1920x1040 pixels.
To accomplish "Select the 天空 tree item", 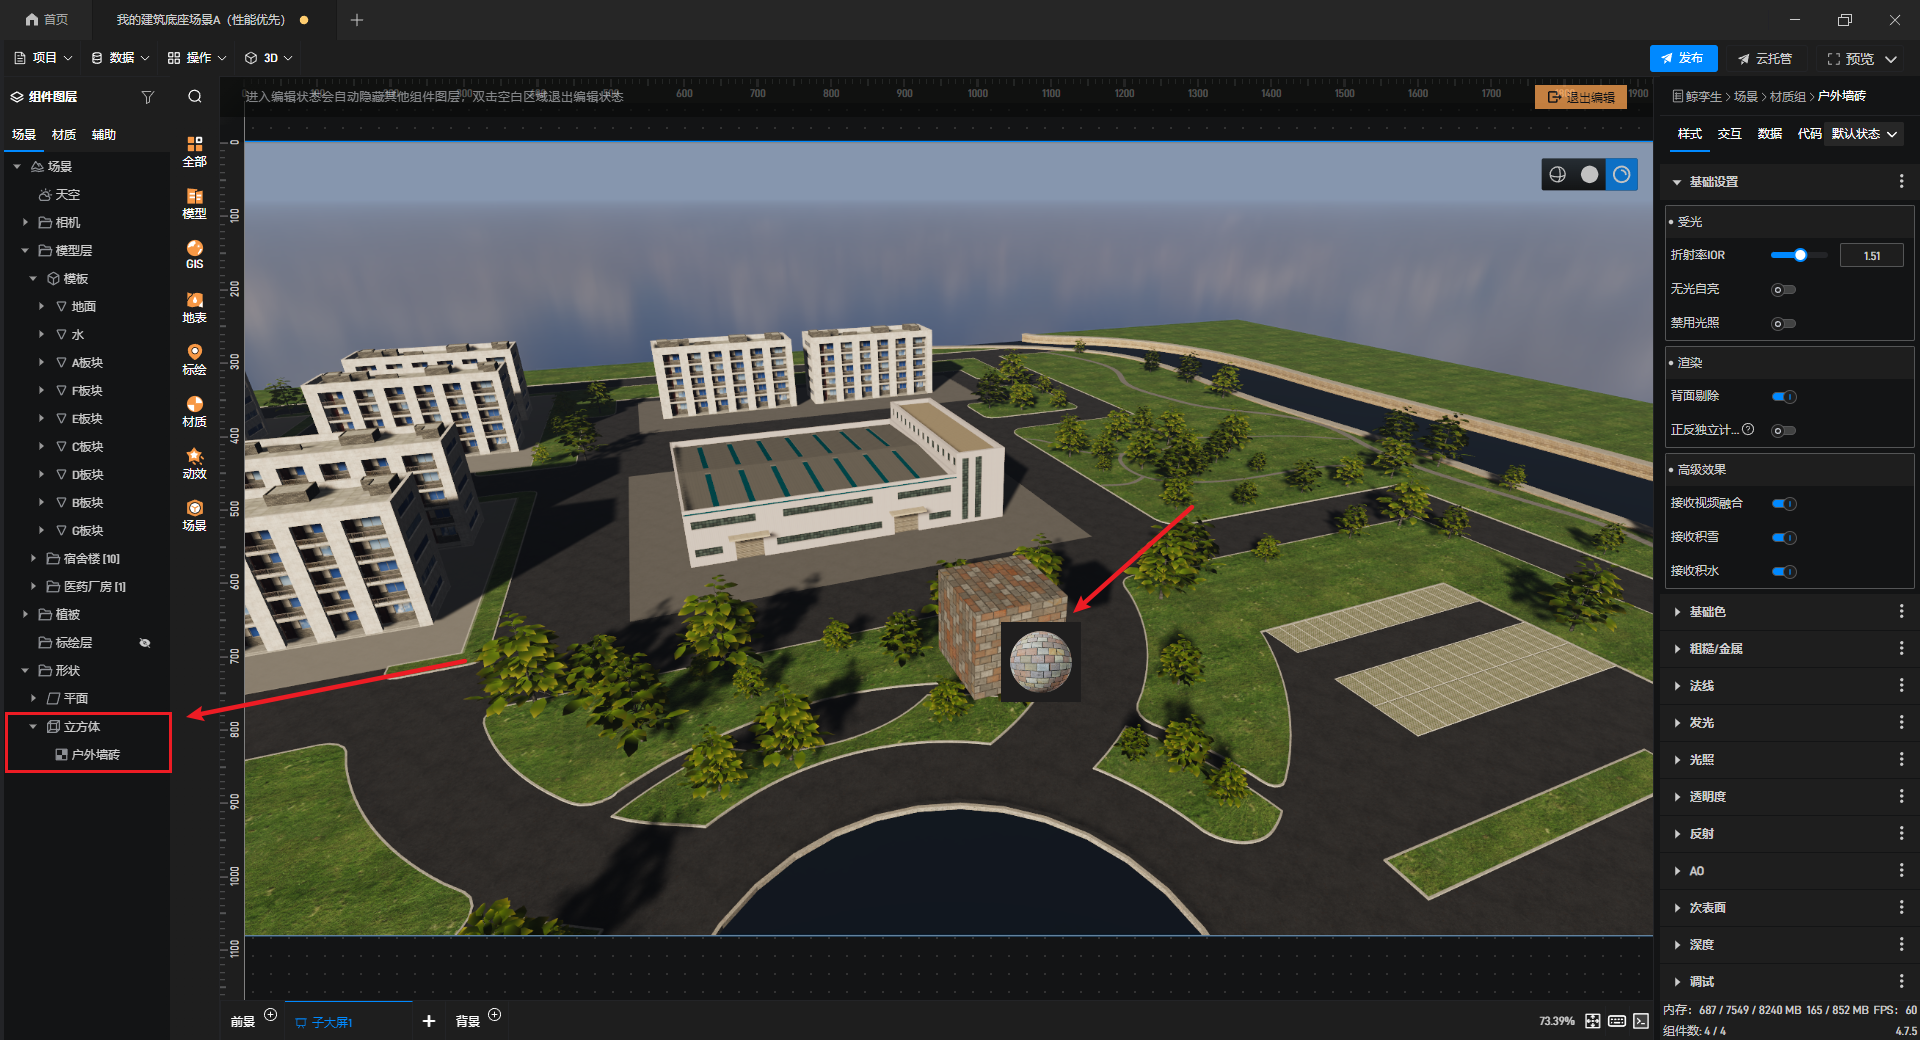I will 59,195.
